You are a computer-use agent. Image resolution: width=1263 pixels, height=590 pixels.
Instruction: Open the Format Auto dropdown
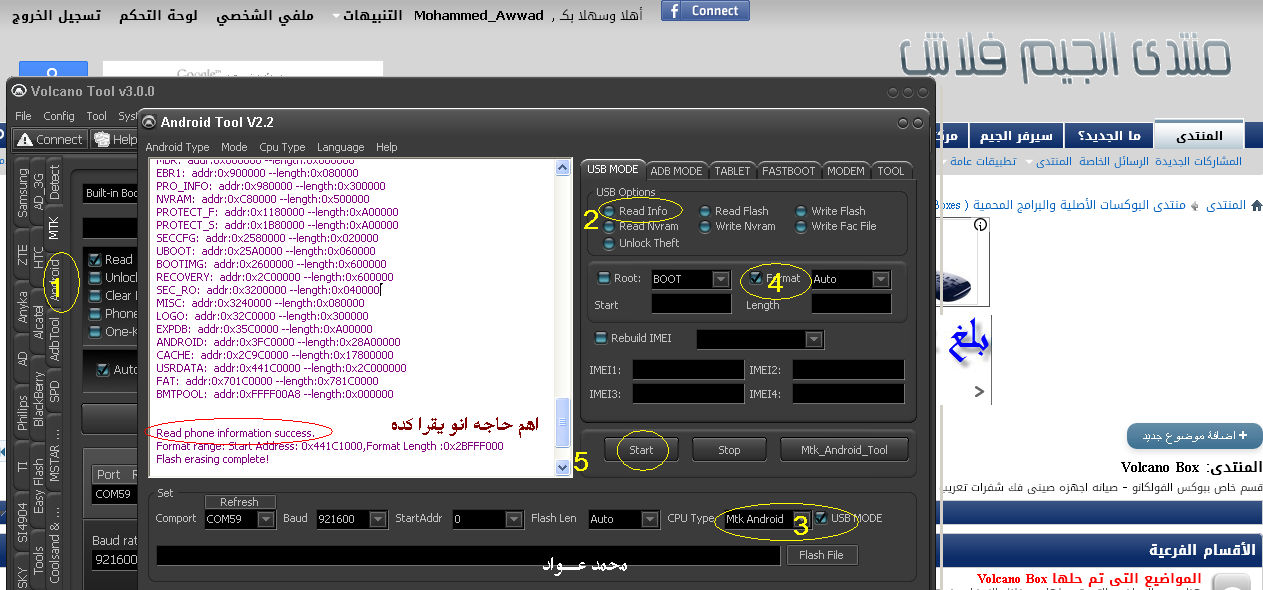[881, 279]
